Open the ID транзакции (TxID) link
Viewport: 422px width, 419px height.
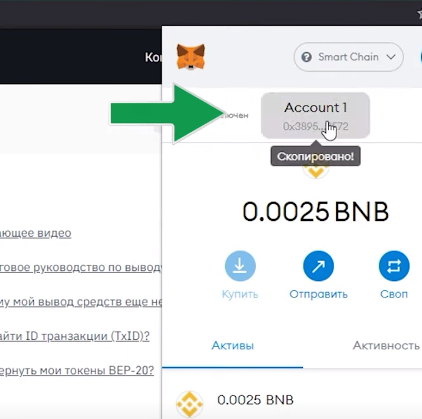coord(75,336)
